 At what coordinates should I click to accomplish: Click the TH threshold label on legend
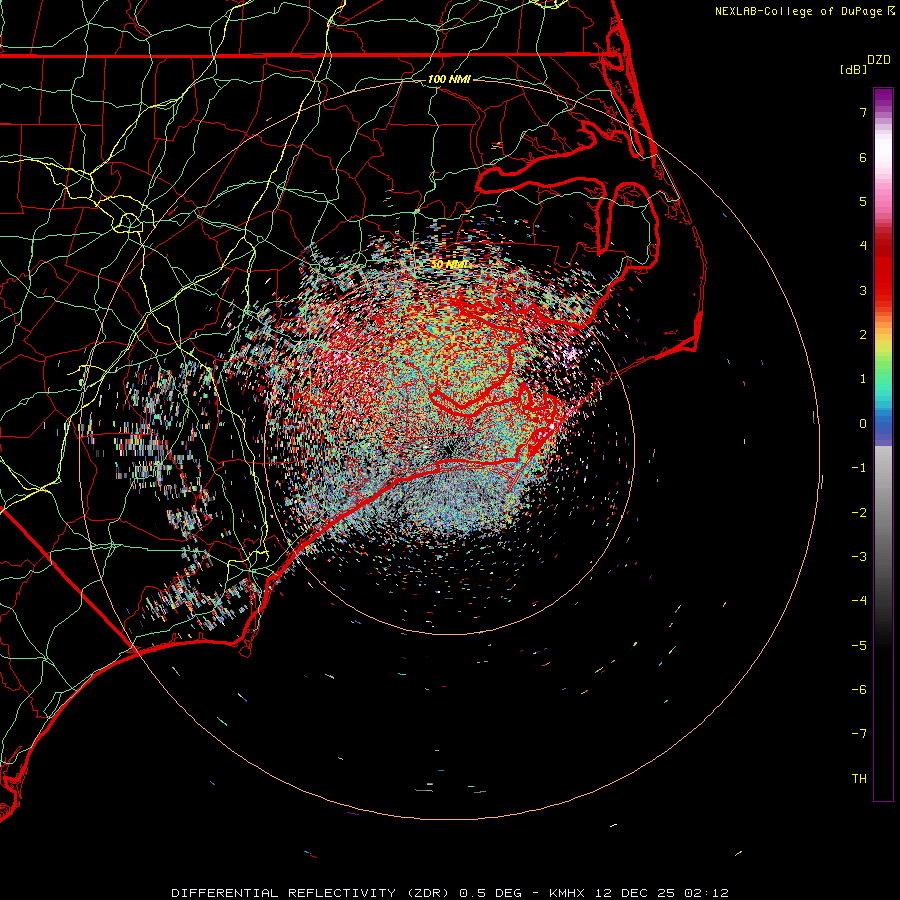(x=859, y=779)
